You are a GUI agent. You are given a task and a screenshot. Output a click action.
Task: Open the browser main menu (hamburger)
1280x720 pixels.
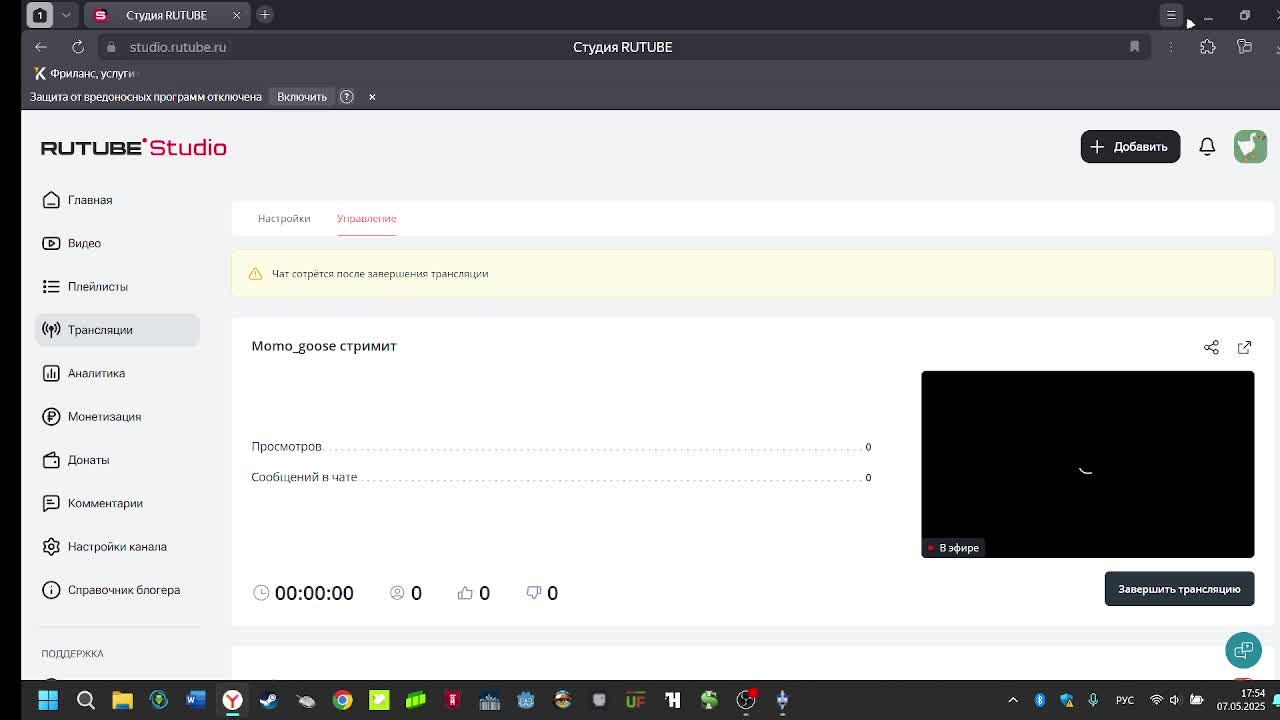[x=1171, y=15]
